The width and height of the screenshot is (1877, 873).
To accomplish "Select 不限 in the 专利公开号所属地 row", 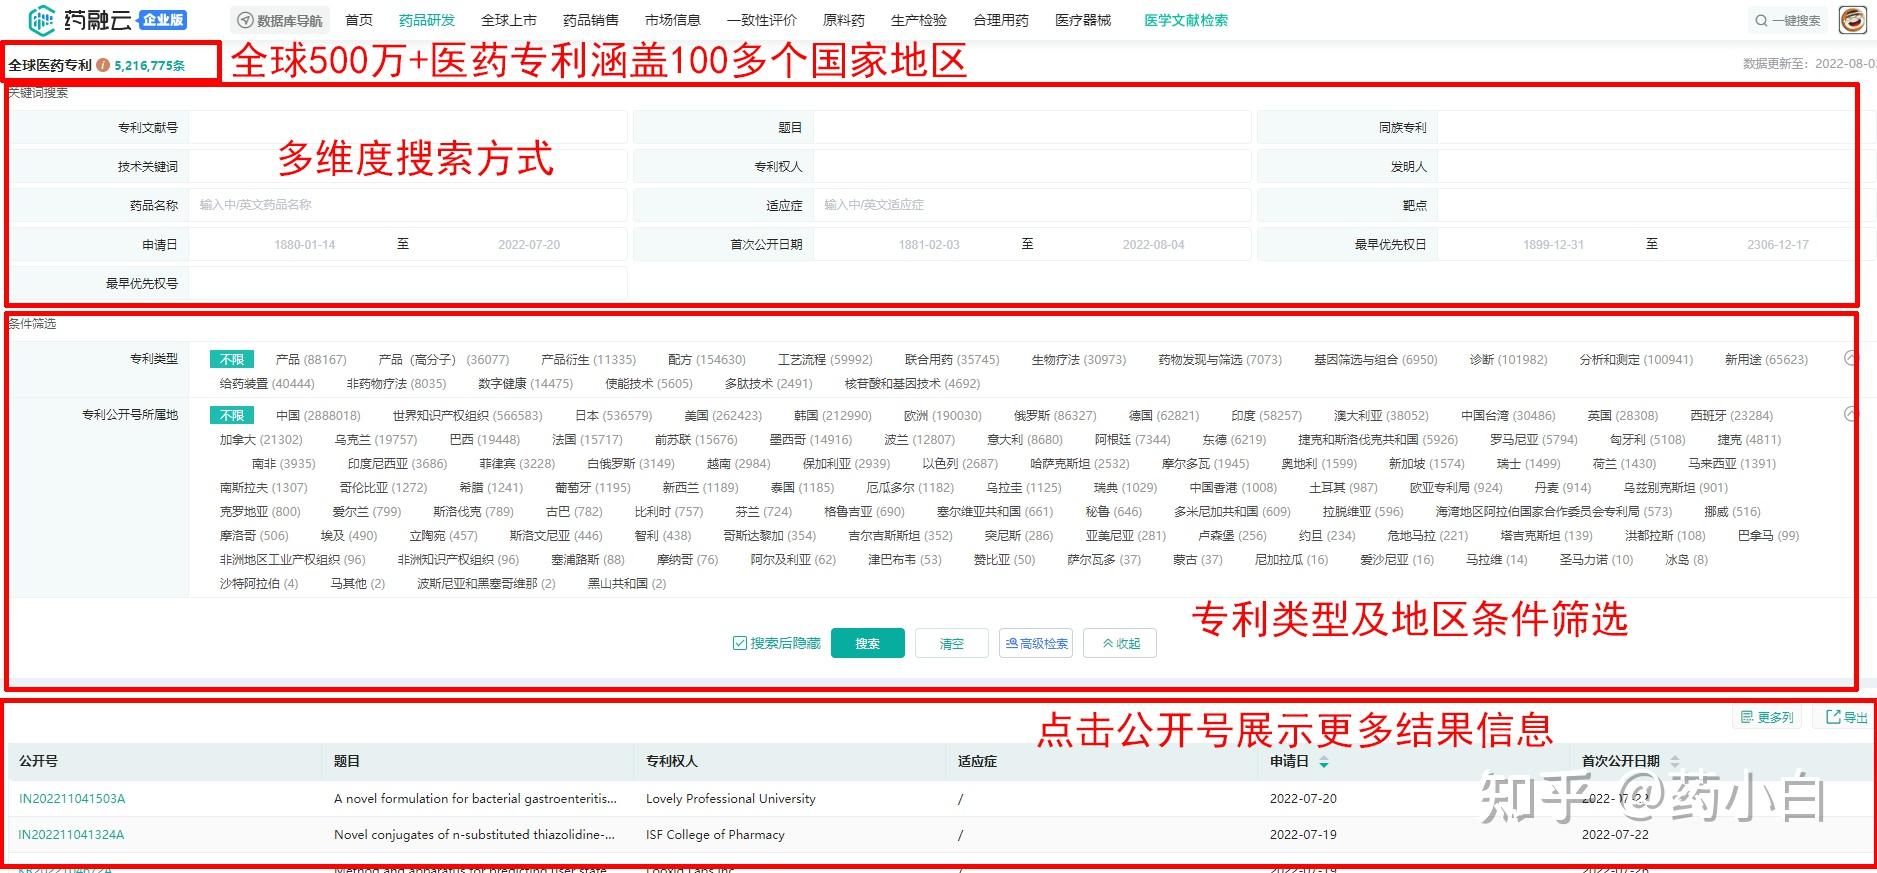I will 232,415.
